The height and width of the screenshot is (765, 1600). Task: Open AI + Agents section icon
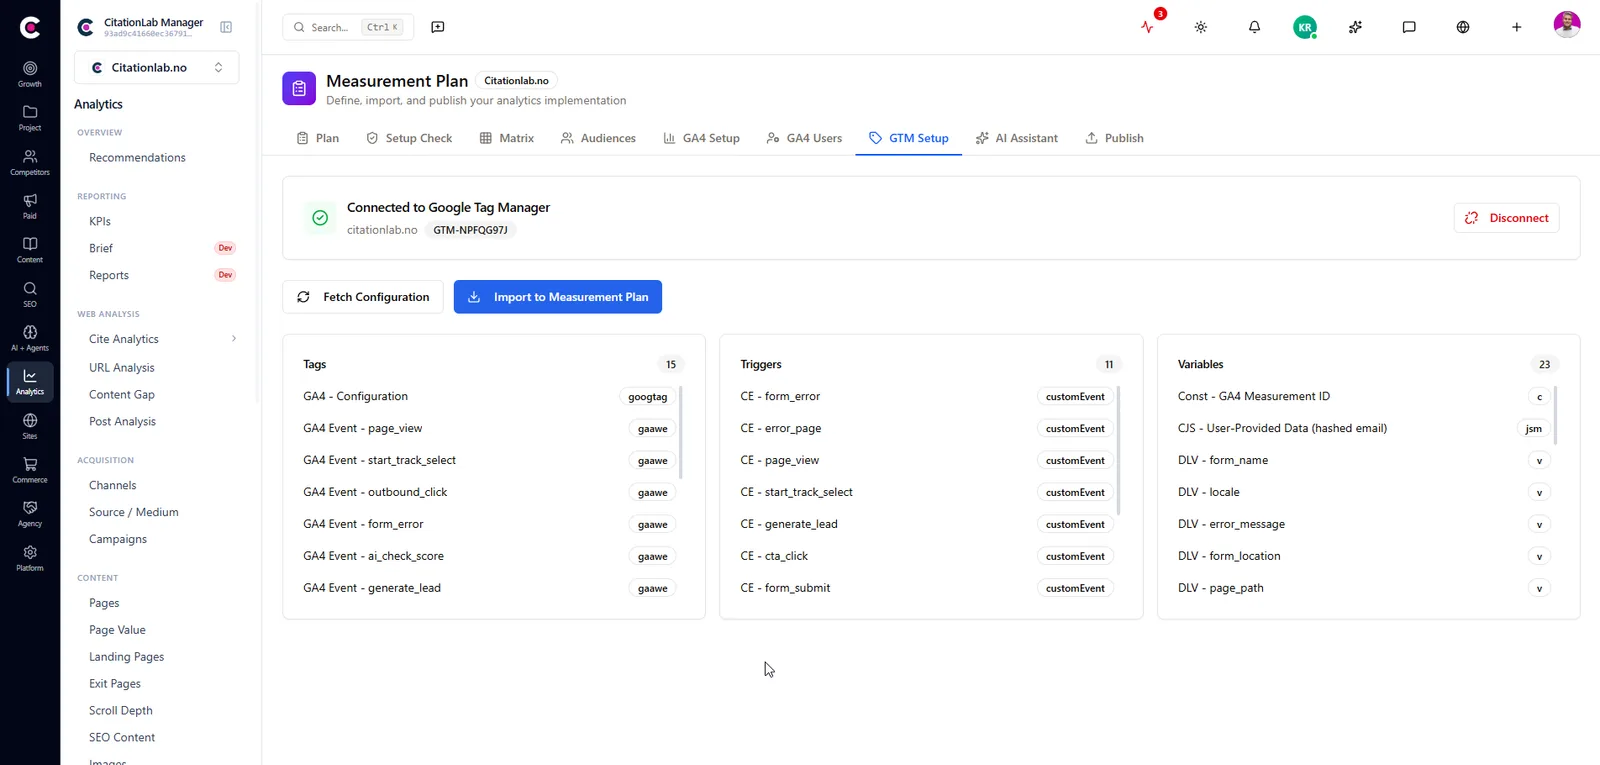[30, 338]
